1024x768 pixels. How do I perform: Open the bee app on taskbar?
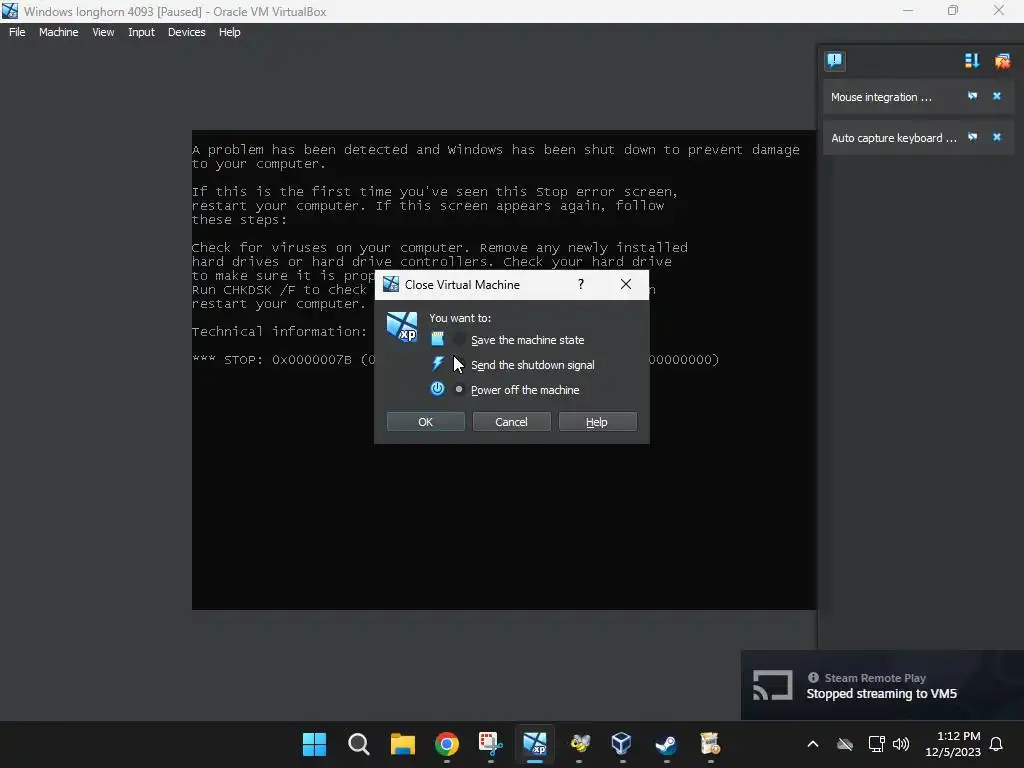pos(579,744)
